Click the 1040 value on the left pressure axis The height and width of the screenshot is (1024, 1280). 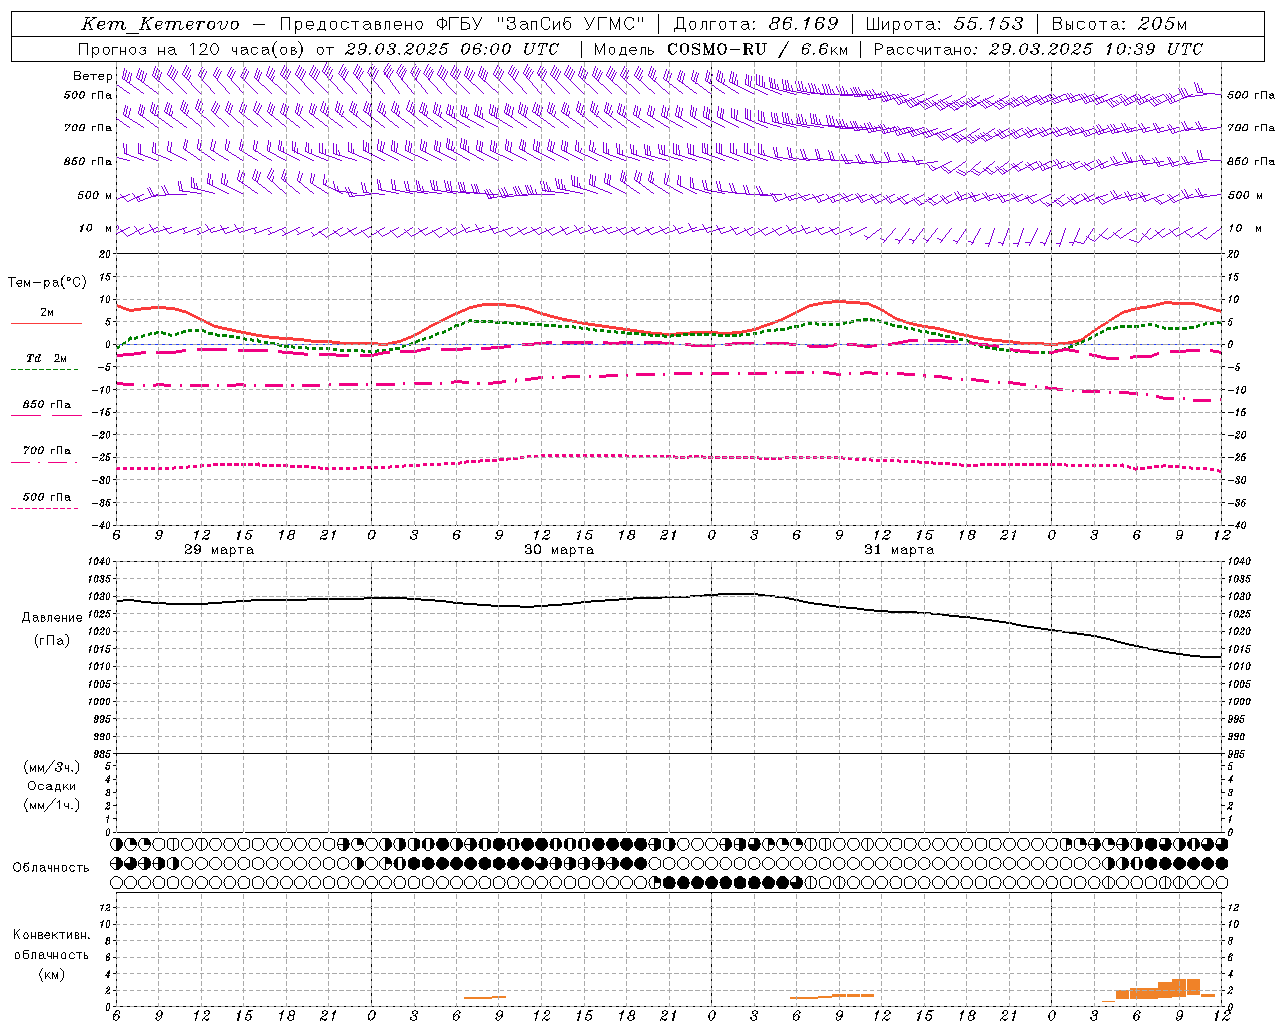click(101, 562)
